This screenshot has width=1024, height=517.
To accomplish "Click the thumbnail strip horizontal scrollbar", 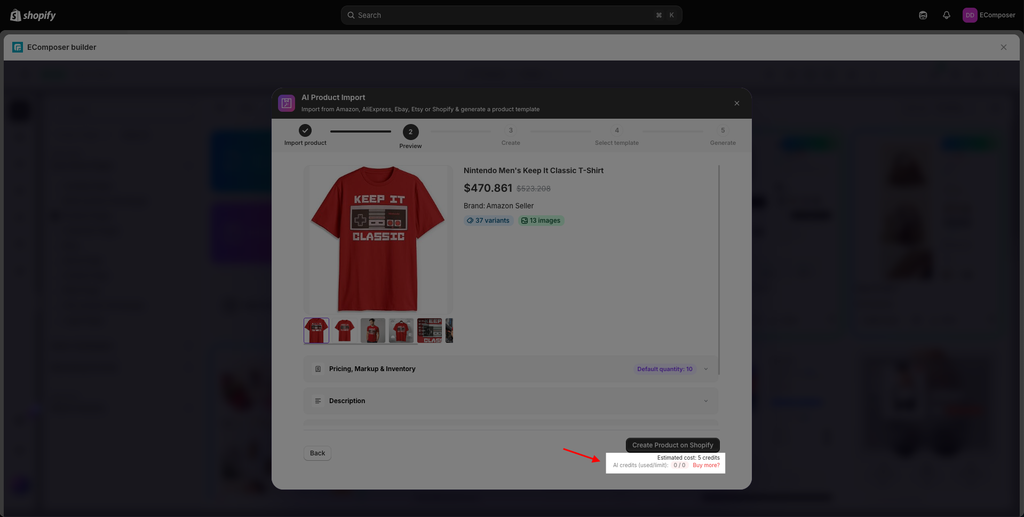I will click(360, 344).
